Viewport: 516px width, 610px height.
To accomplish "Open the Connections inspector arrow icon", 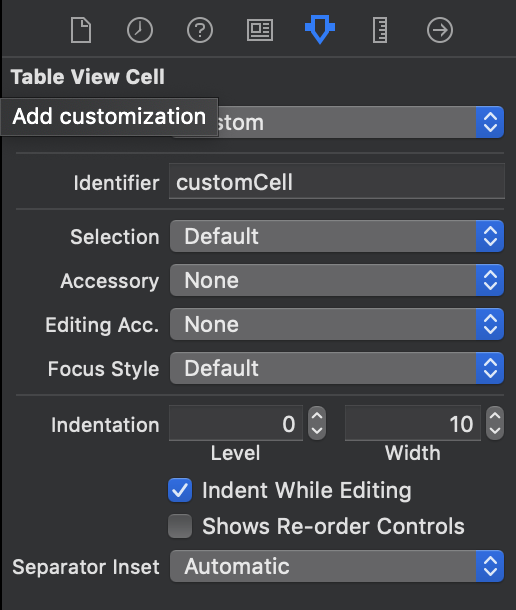I will pyautogui.click(x=440, y=30).
